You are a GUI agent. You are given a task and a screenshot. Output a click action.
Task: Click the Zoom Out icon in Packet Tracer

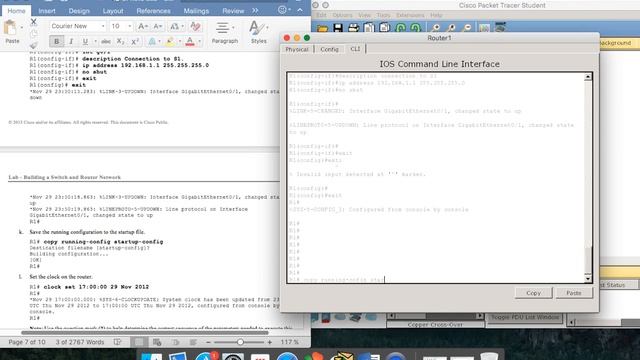(467, 28)
